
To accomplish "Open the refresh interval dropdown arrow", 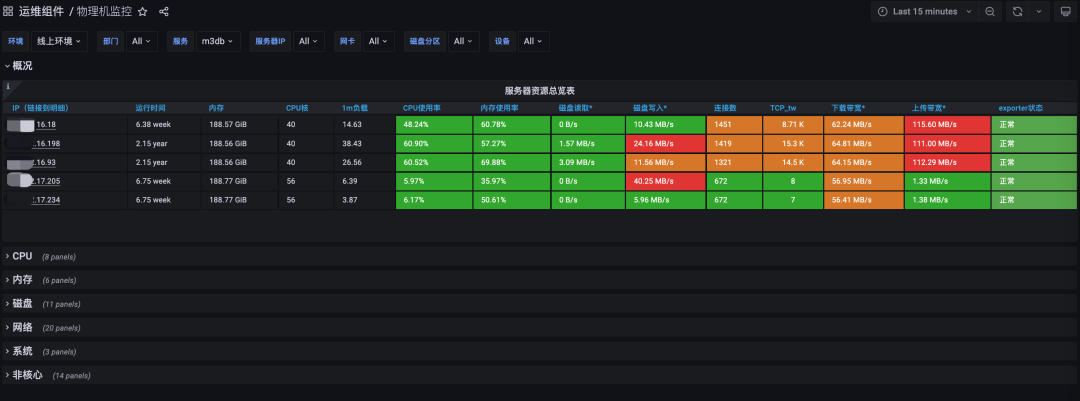I will (1039, 12).
